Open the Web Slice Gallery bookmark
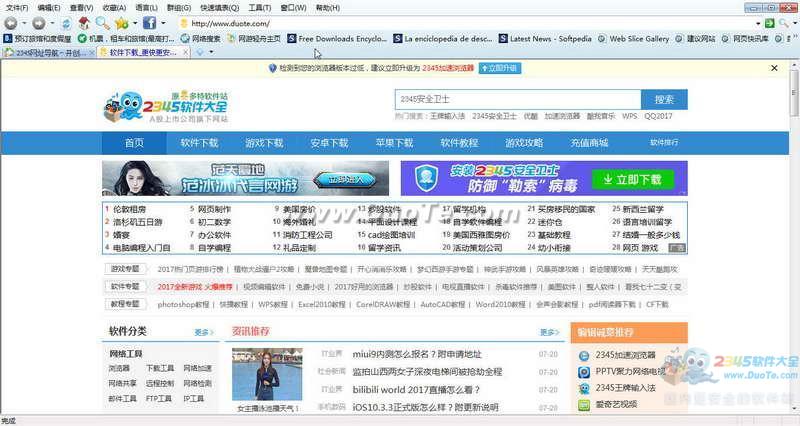The width and height of the screenshot is (800, 426). 633,38
